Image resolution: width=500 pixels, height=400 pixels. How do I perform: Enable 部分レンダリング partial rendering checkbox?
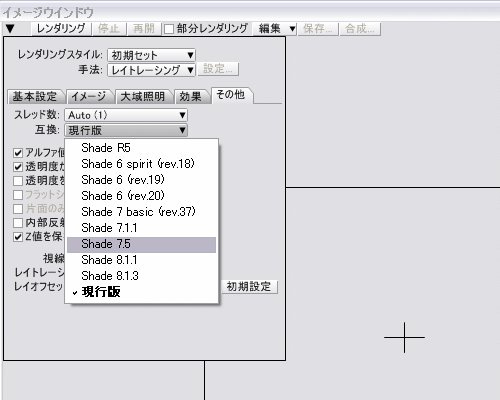pos(169,29)
